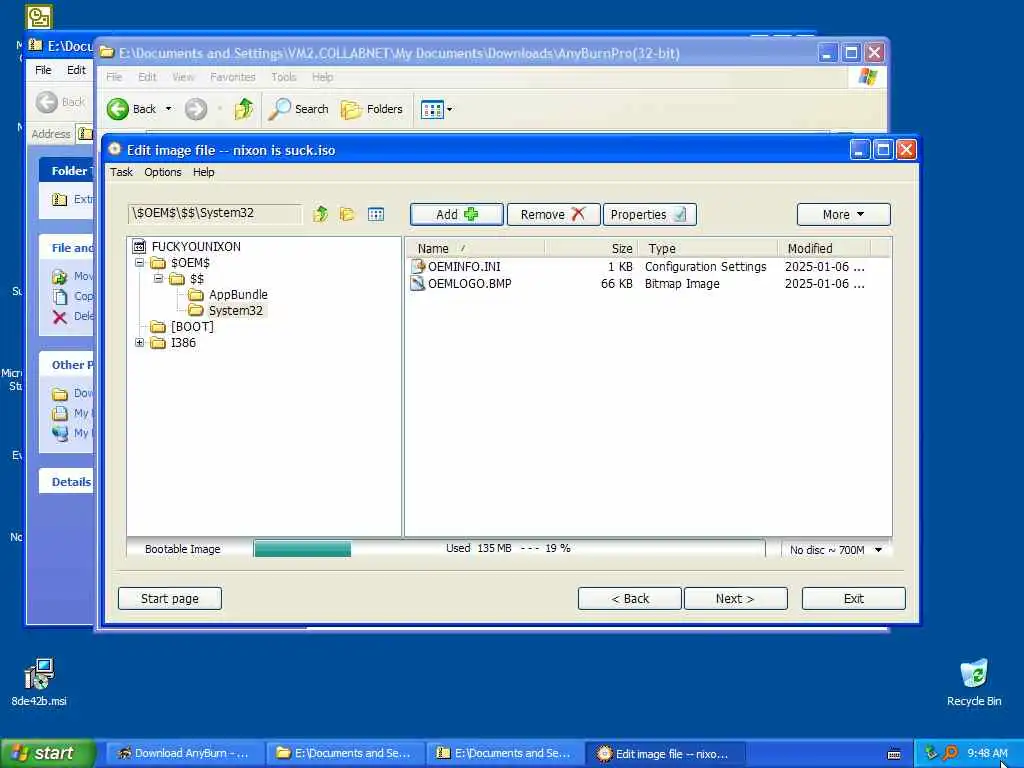Click Up folder icon in Explorer toolbar

tap(244, 109)
